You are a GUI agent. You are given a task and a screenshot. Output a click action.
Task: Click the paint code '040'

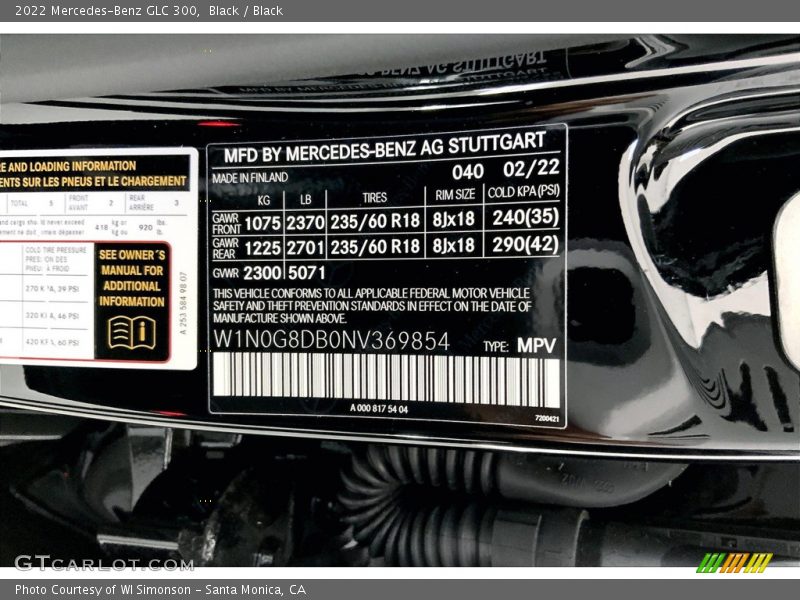tap(468, 172)
